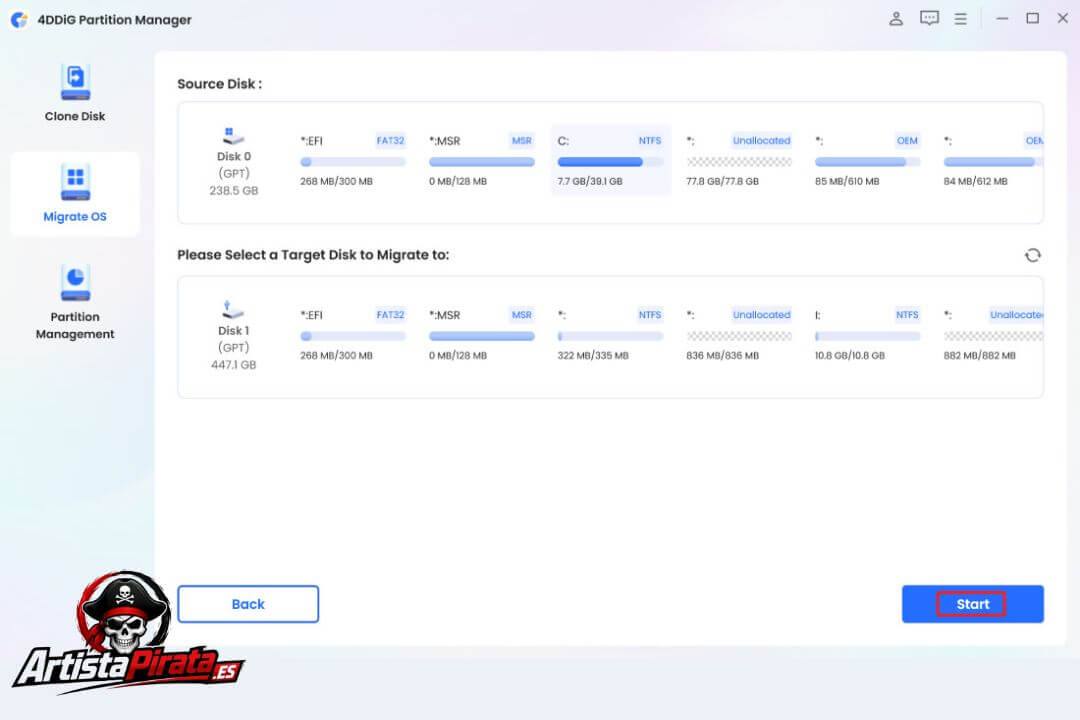Open the hamburger menu
The image size is (1080, 720).
960,19
